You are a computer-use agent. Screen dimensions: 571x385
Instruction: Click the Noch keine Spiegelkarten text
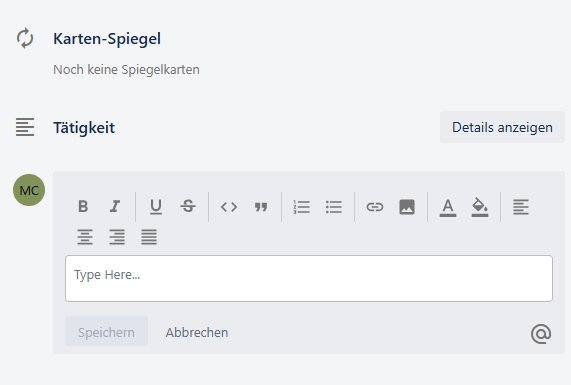[x=126, y=70]
